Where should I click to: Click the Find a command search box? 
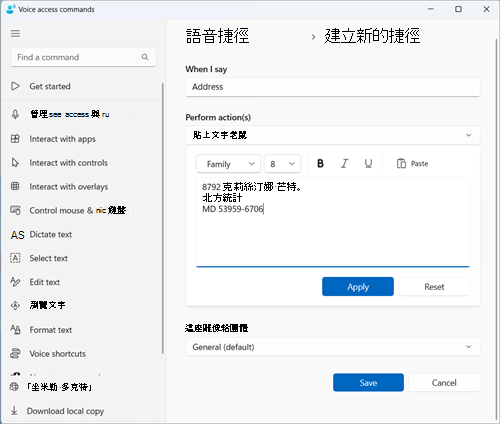(x=83, y=57)
